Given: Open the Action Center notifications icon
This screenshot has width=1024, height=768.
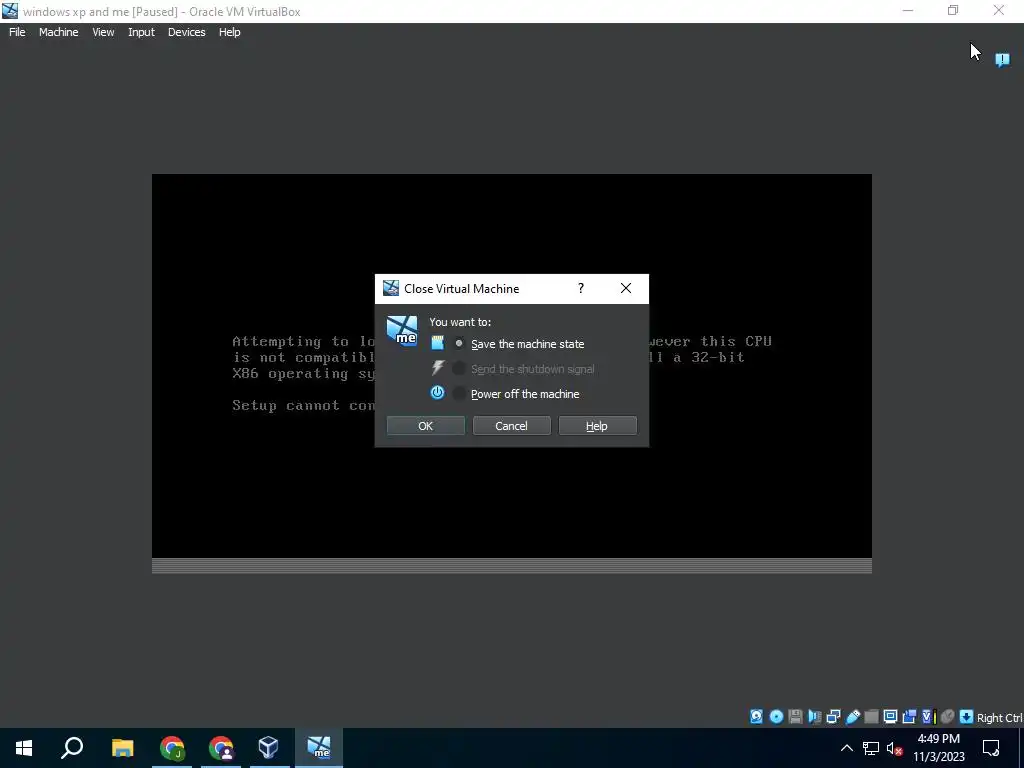Looking at the screenshot, I should pos(991,748).
